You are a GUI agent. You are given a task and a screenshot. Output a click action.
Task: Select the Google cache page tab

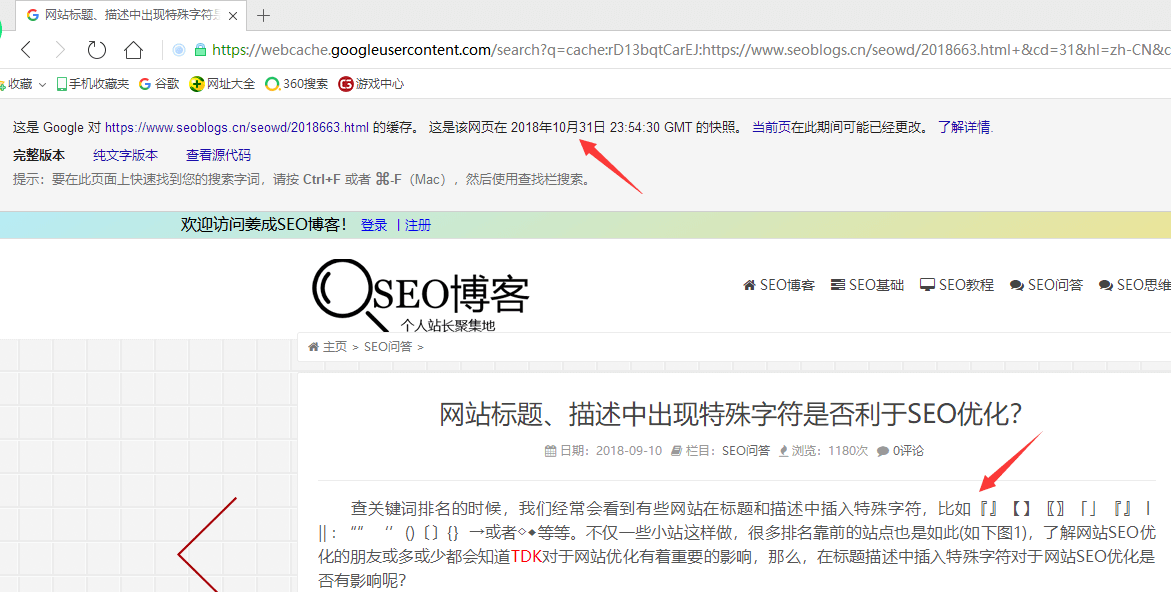131,15
